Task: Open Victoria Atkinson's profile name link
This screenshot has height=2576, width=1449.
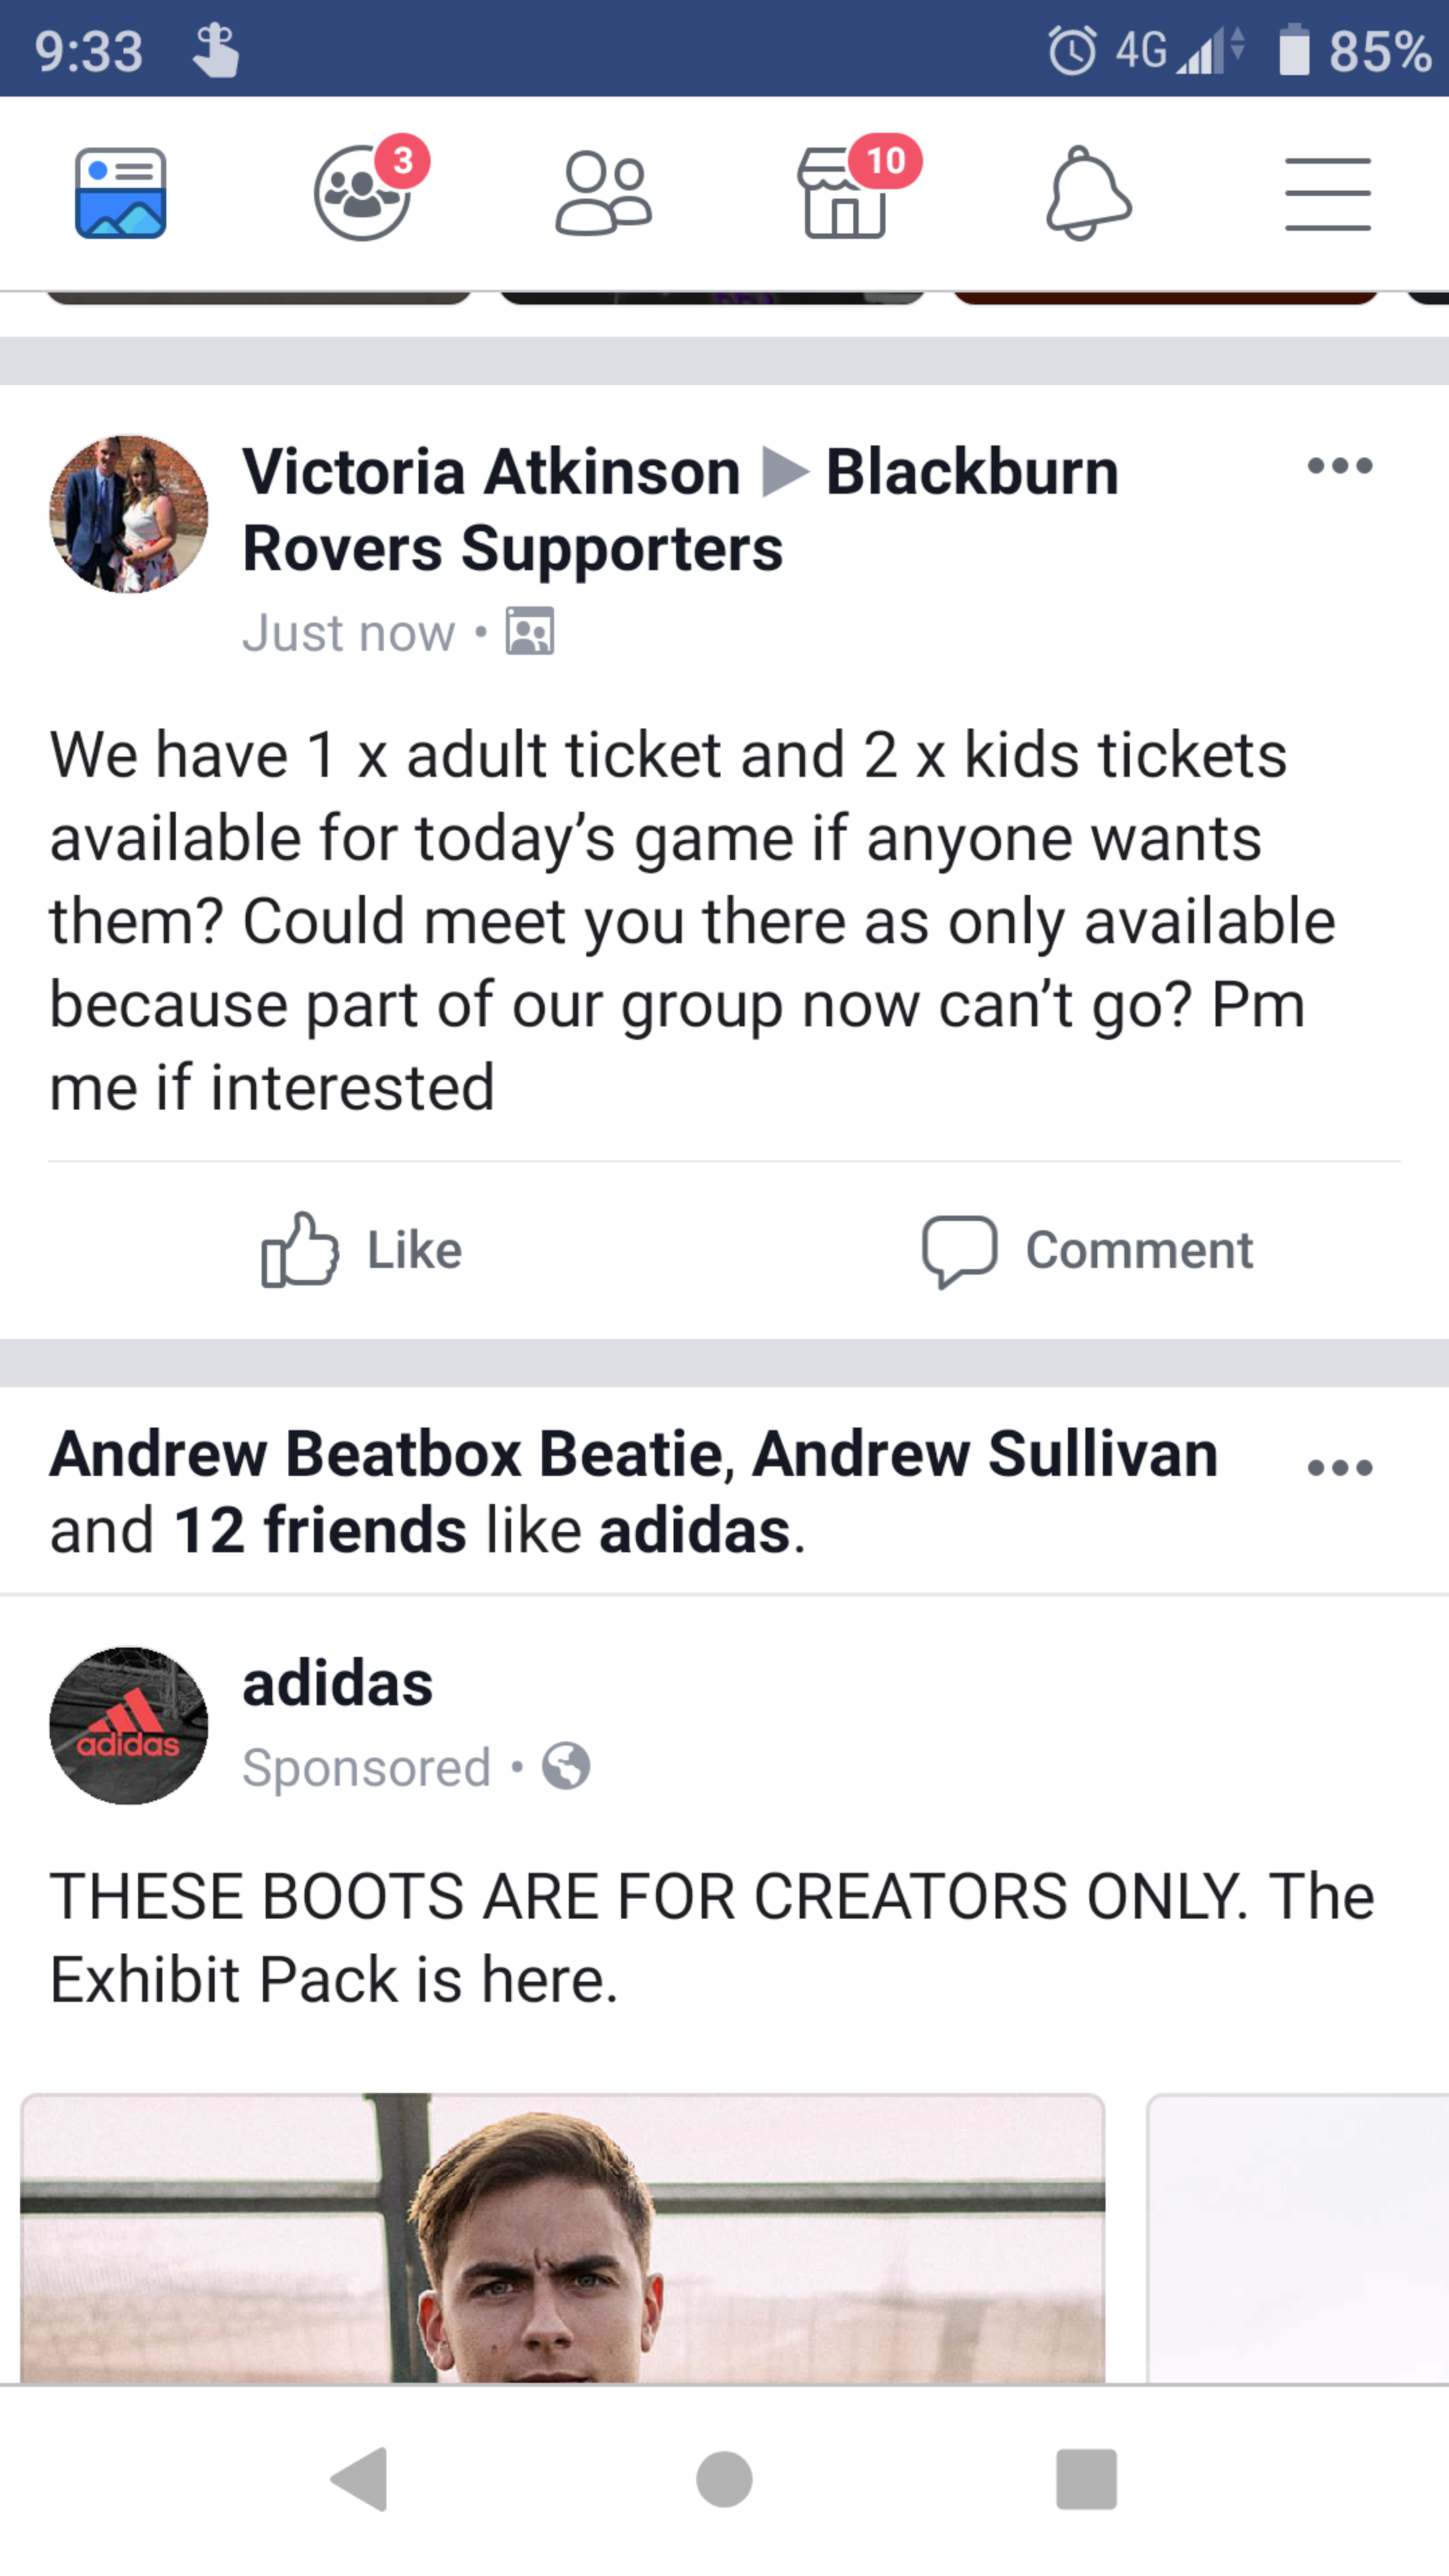Action: point(491,472)
